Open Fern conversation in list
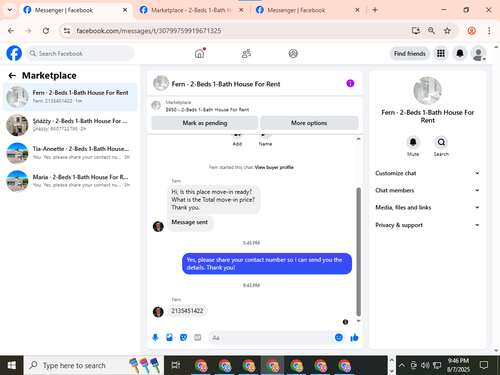The height and width of the screenshot is (375, 500). (70, 97)
